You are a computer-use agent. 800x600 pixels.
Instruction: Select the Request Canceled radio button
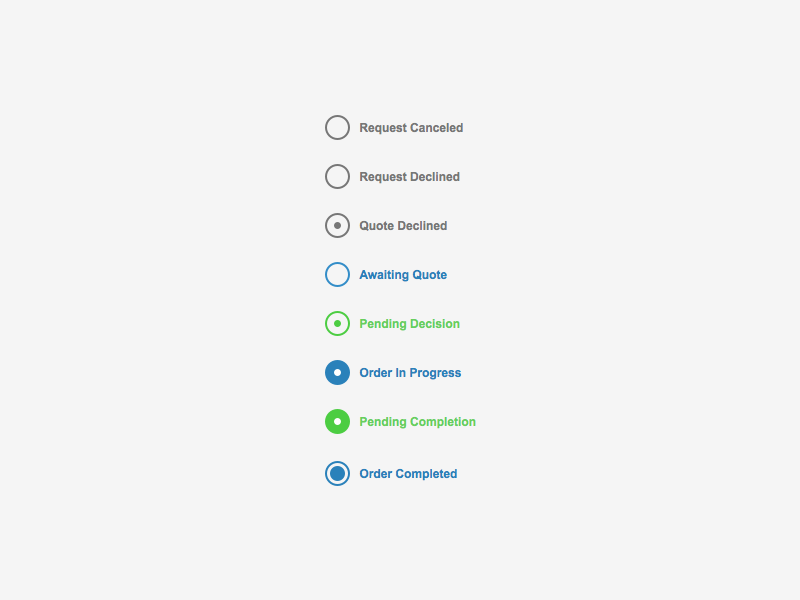[x=337, y=128]
